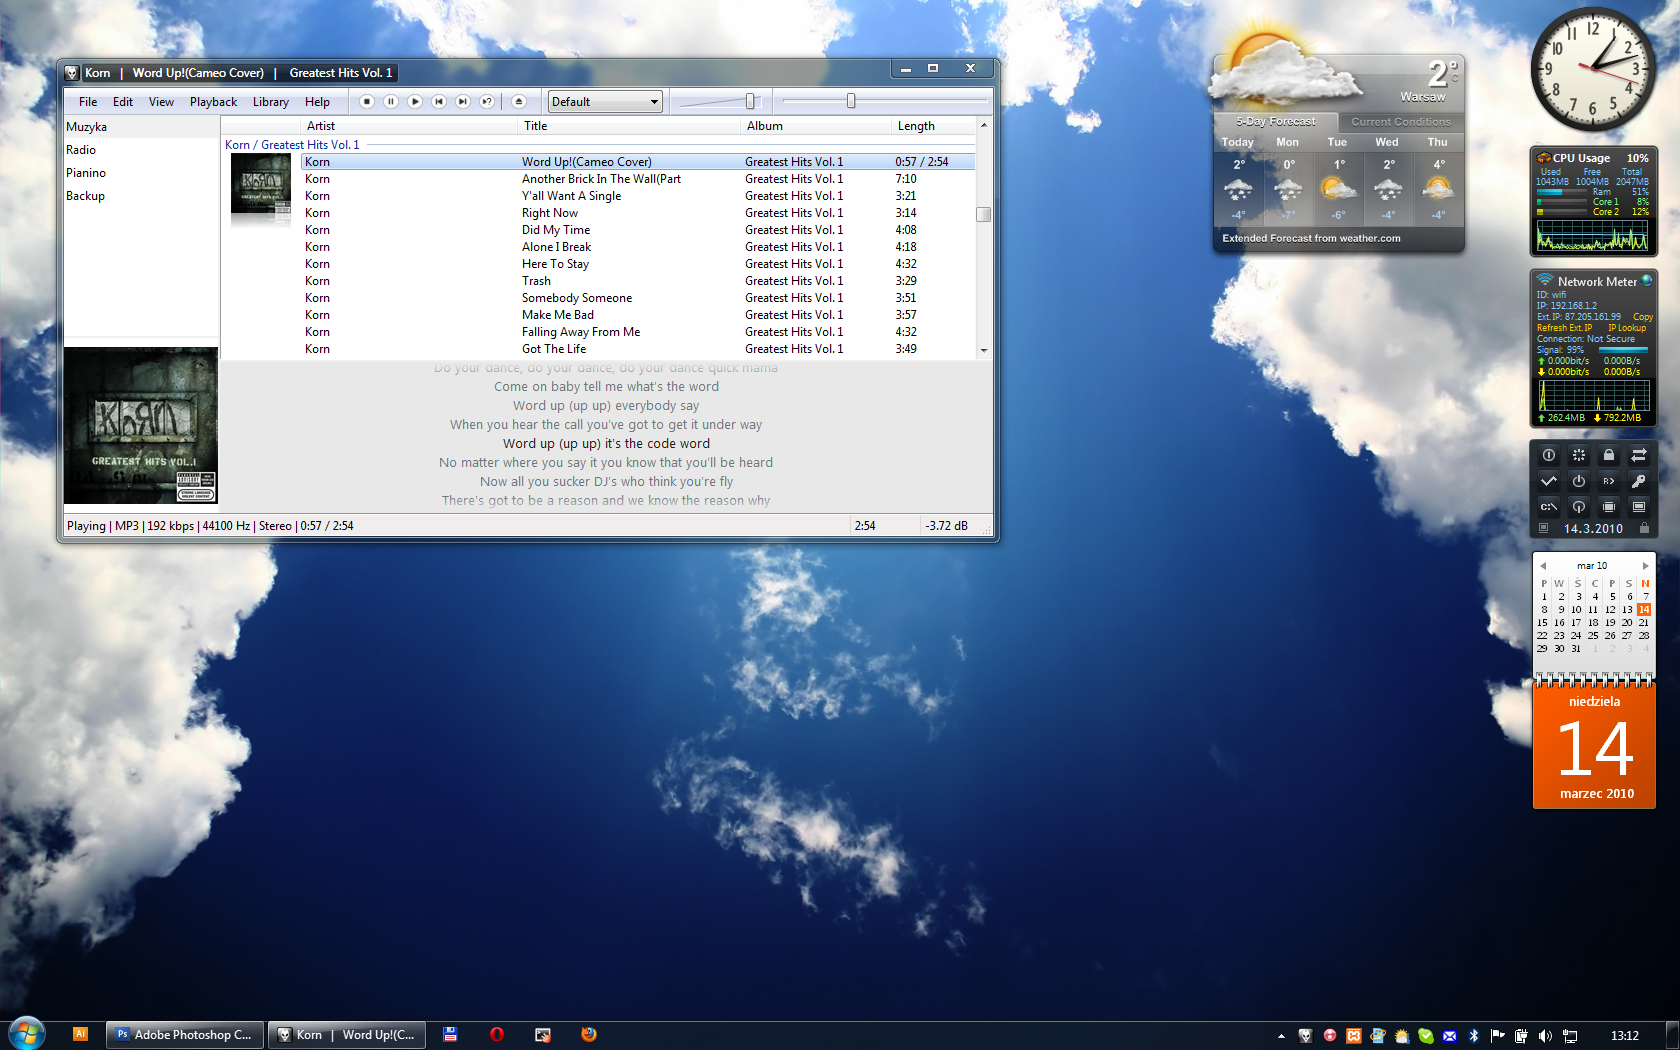
Task: Select the track Falling Away From Me
Action: [x=638, y=332]
